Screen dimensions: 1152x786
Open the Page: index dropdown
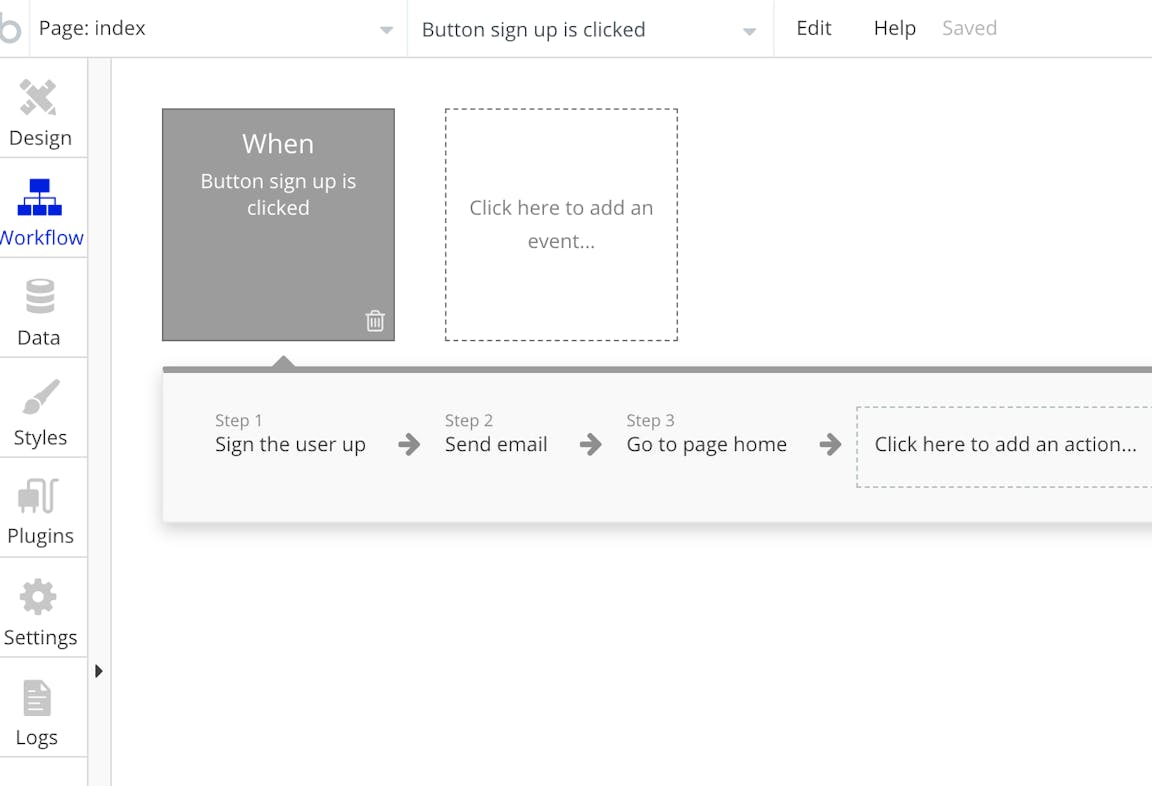(386, 30)
